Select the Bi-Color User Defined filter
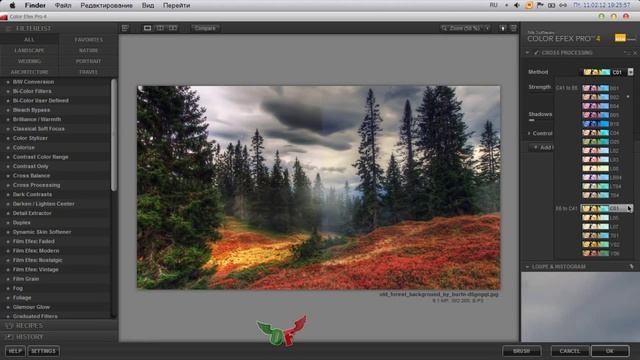Viewport: 640px width, 360px height. click(x=40, y=101)
